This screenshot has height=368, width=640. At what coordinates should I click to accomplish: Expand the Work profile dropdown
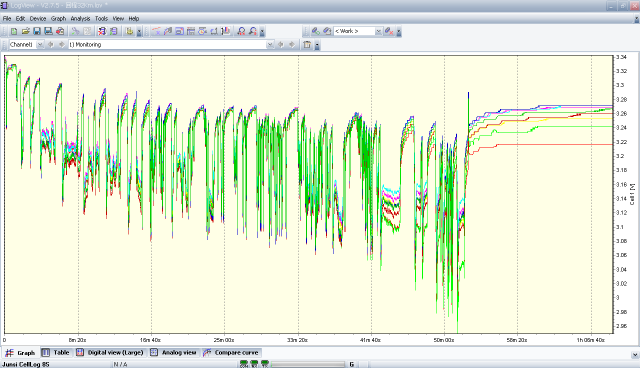[378, 31]
